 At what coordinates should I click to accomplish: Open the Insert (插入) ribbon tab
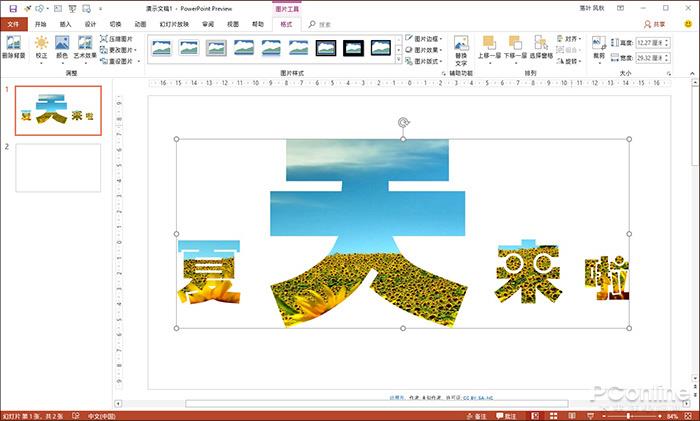pyautogui.click(x=65, y=22)
